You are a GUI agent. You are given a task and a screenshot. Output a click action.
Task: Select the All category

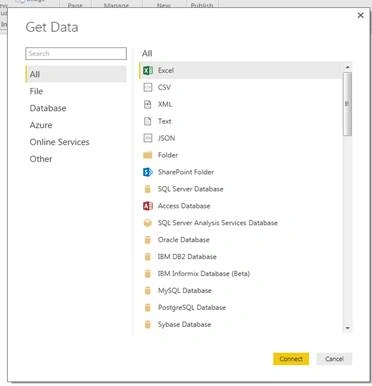[76, 74]
